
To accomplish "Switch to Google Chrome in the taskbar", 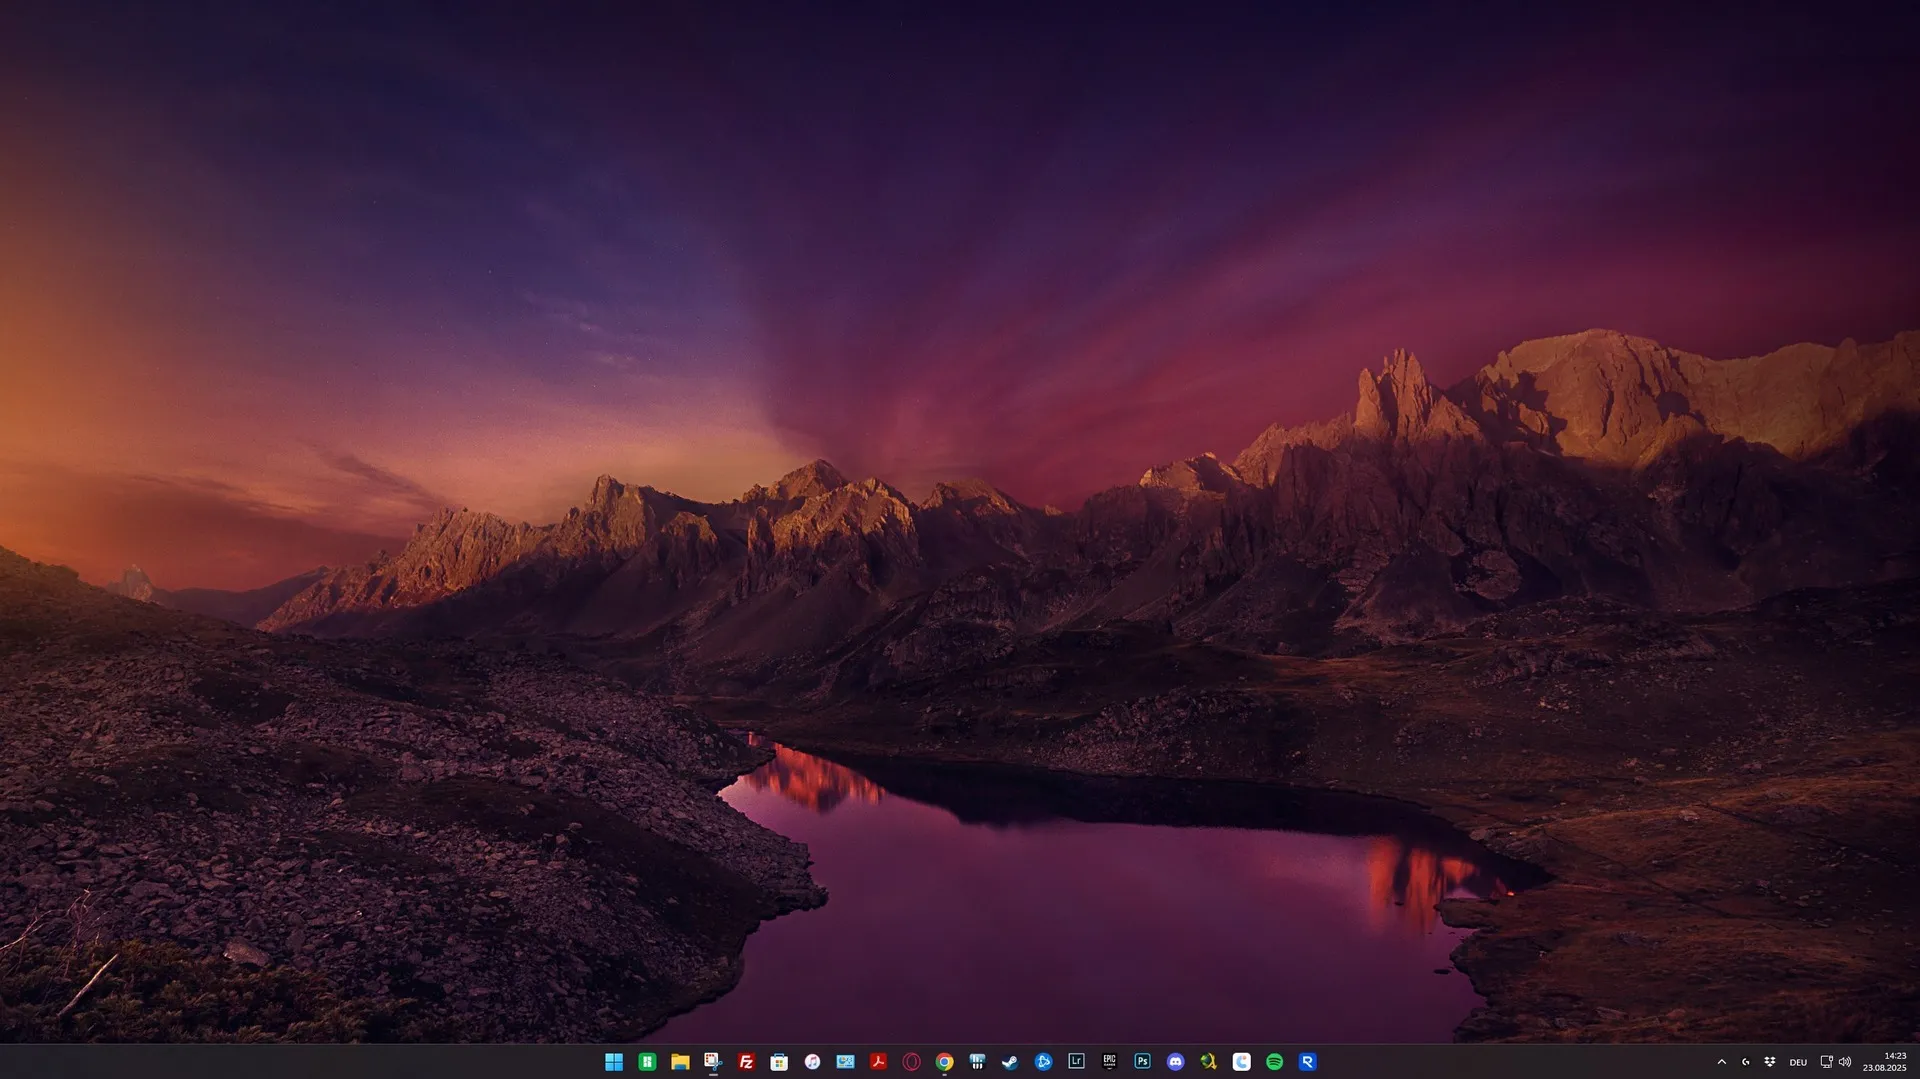I will [x=944, y=1062].
